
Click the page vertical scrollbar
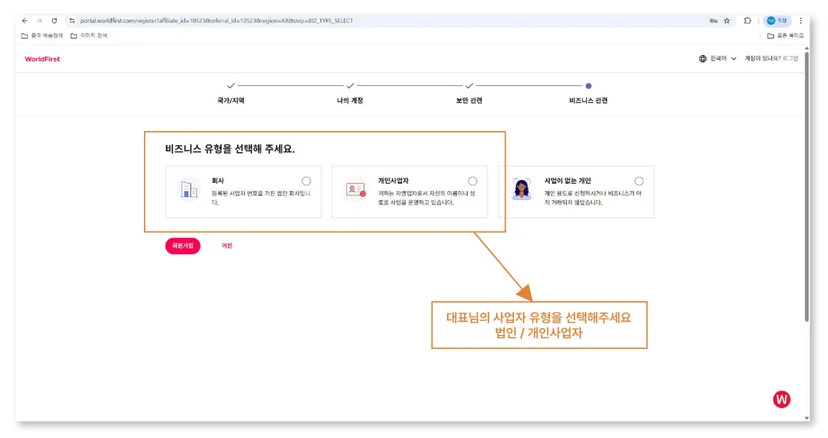pyautogui.click(x=806, y=186)
